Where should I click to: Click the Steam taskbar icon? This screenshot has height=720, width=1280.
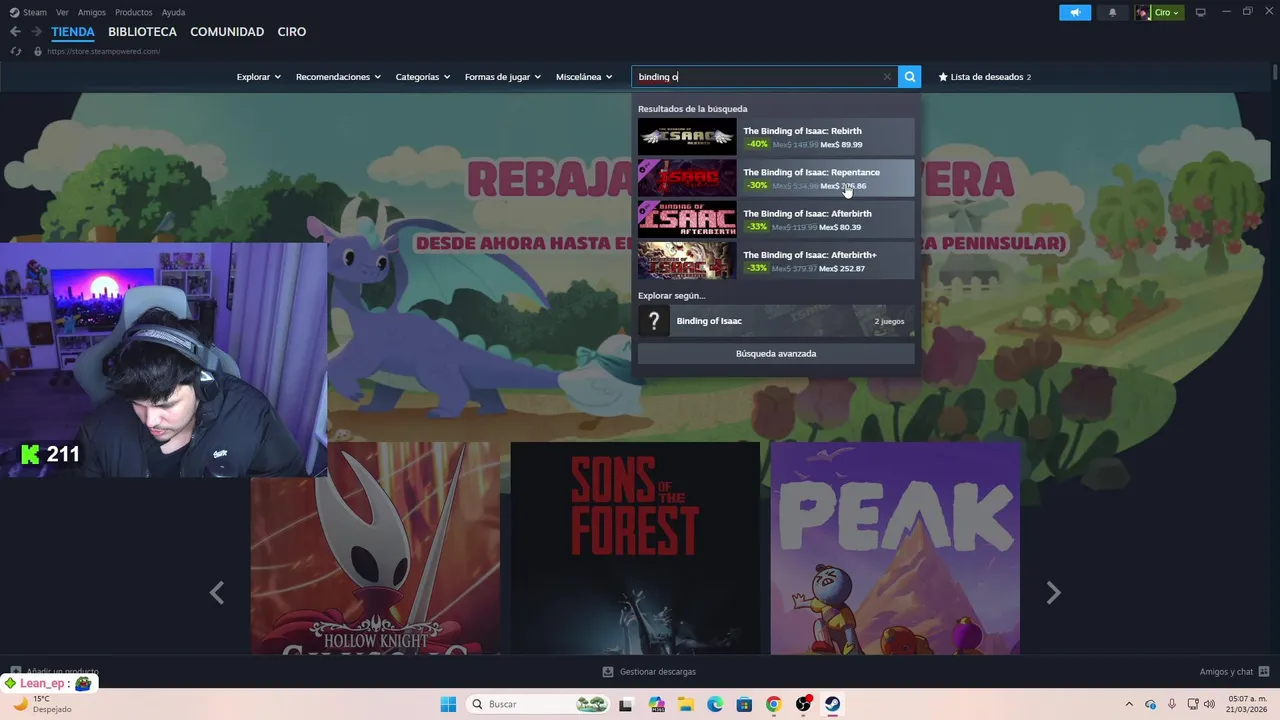[x=832, y=704]
